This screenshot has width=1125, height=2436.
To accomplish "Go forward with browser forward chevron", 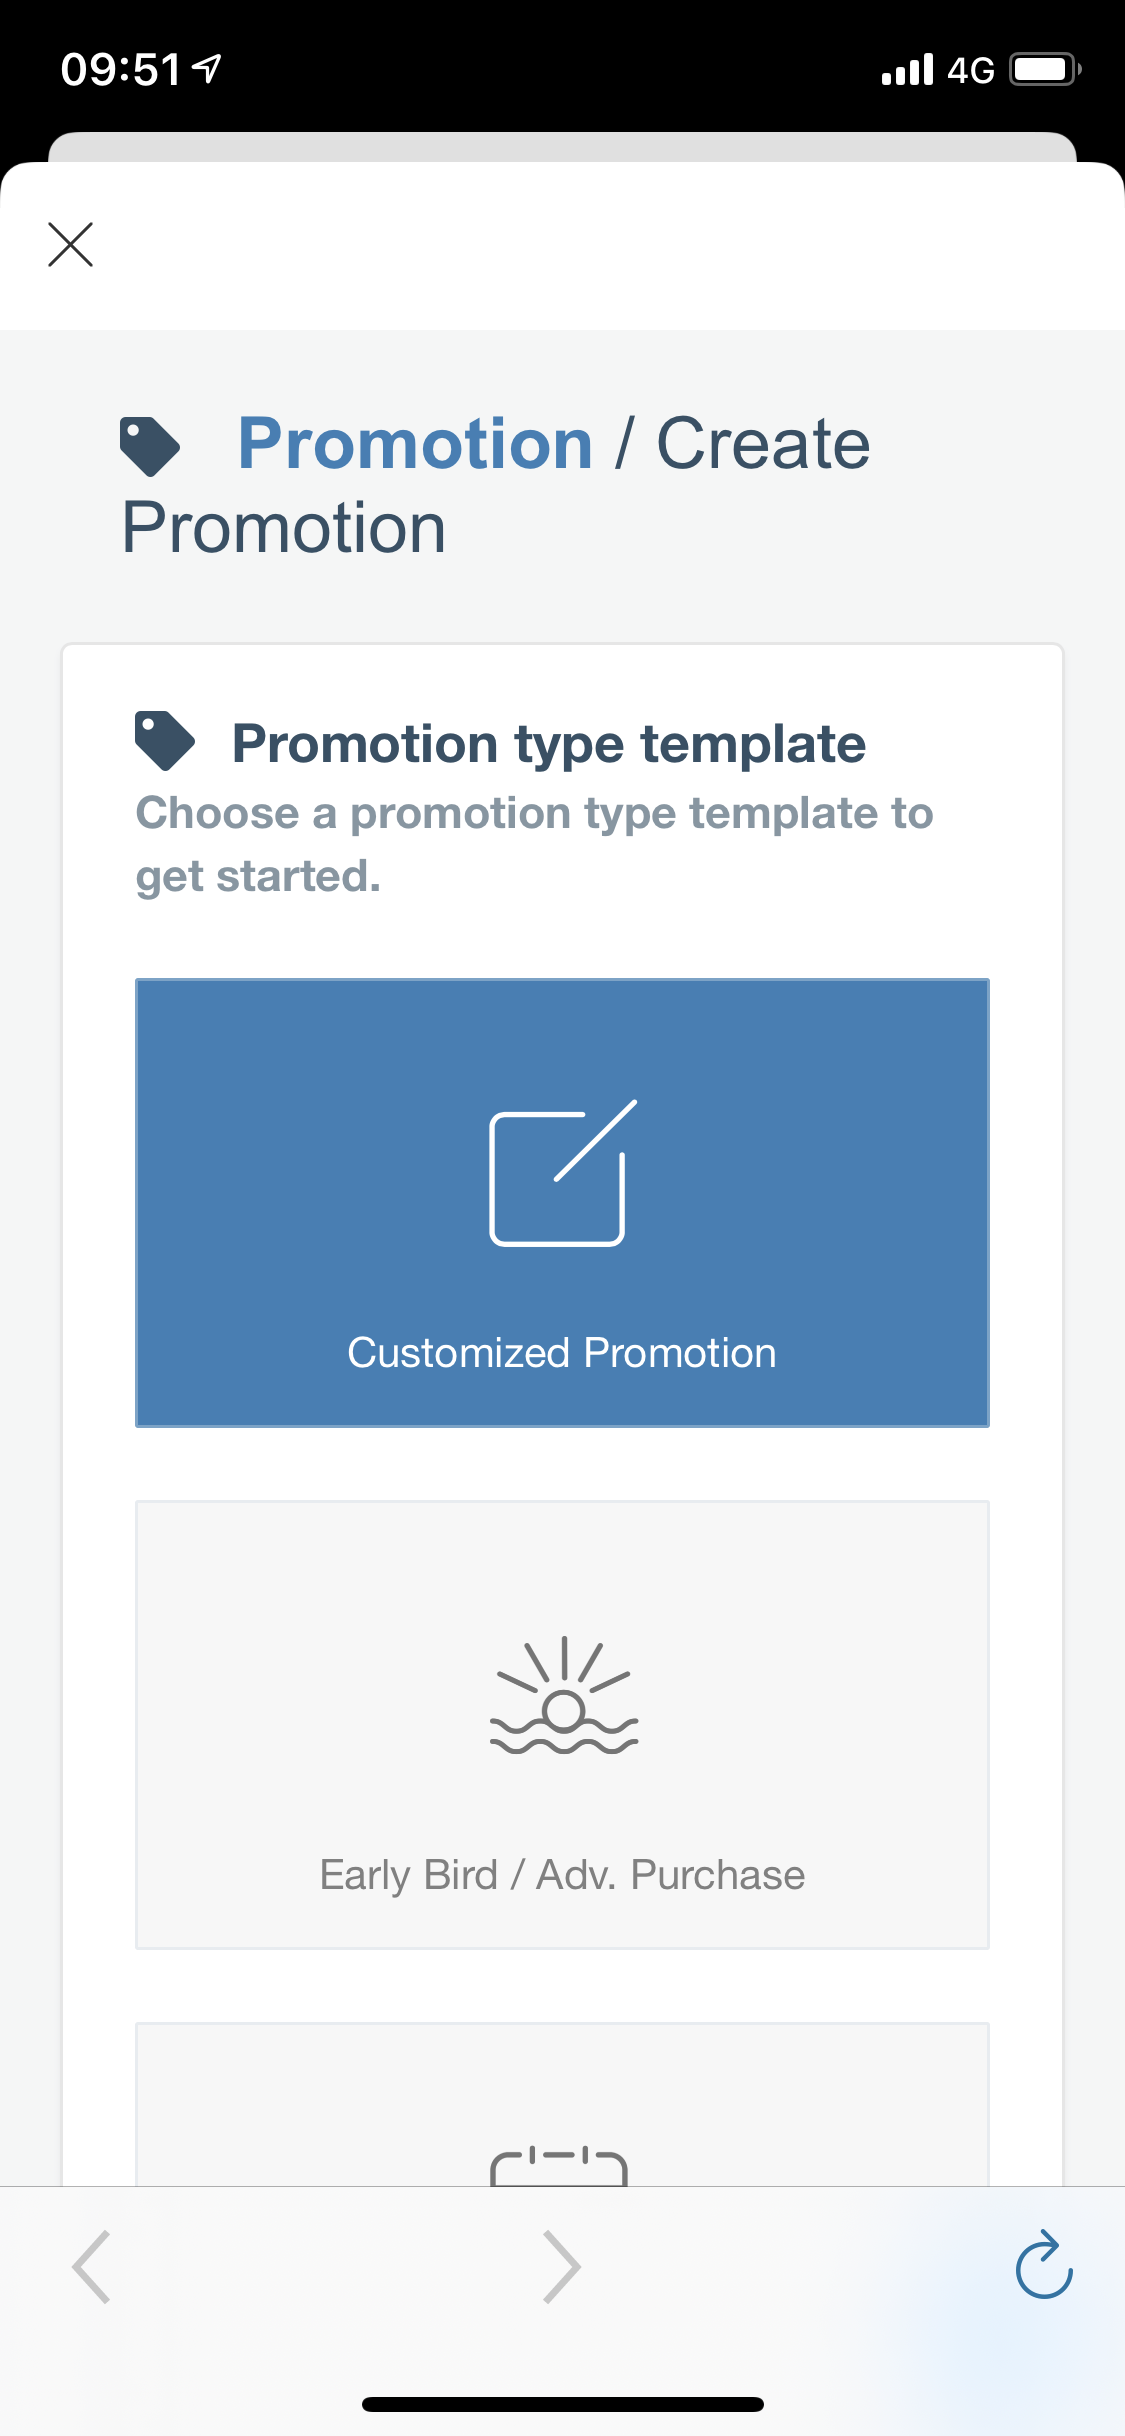I will point(562,2267).
